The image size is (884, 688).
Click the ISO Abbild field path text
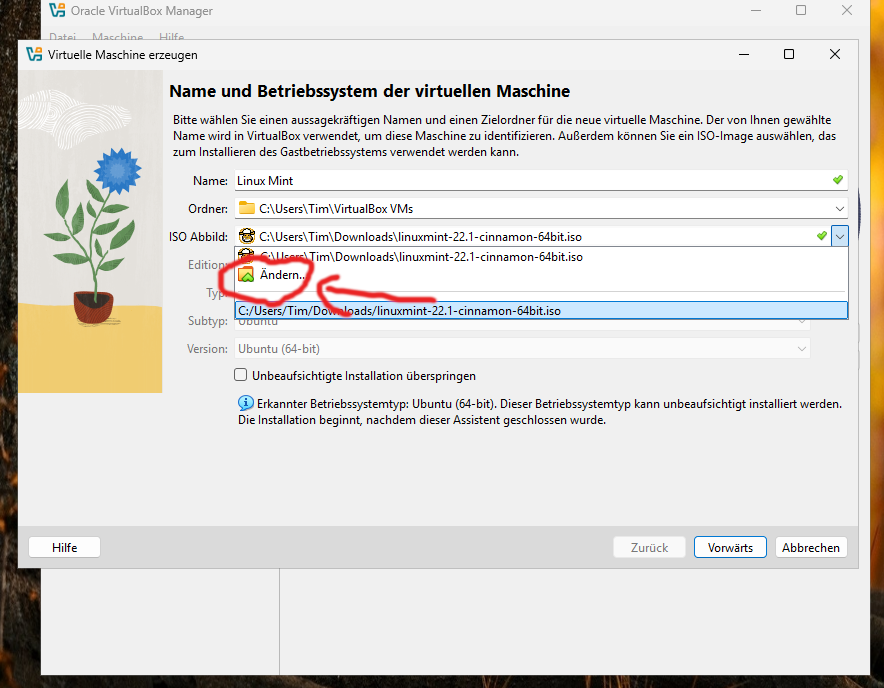pyautogui.click(x=420, y=237)
